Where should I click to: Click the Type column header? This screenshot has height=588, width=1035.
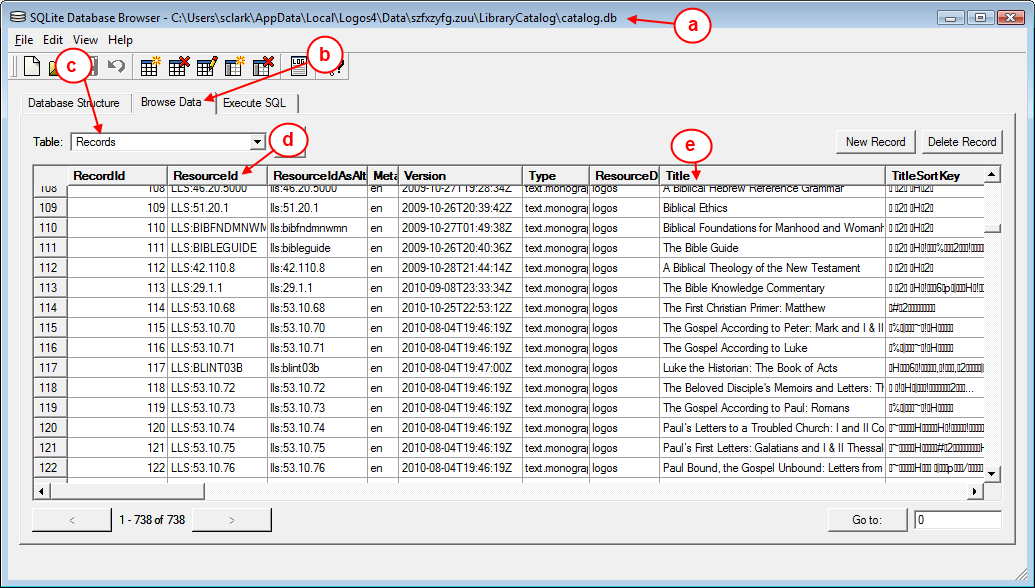pos(555,176)
